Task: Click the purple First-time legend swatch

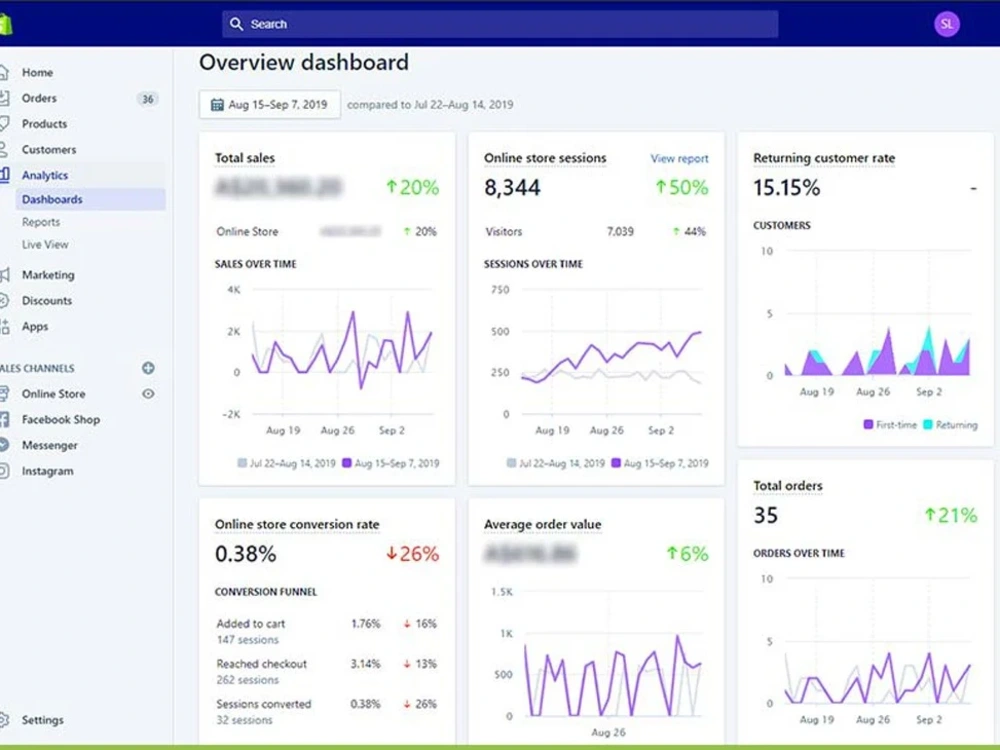Action: click(868, 425)
